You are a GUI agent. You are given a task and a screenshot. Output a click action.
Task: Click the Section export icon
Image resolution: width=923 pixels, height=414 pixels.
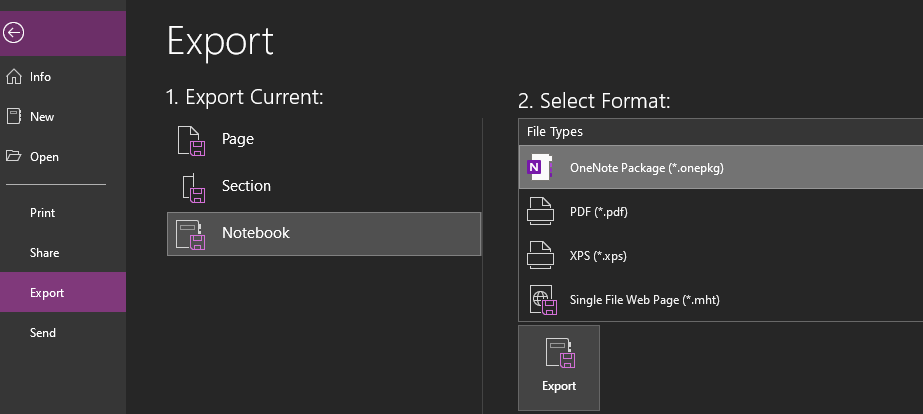click(x=191, y=187)
